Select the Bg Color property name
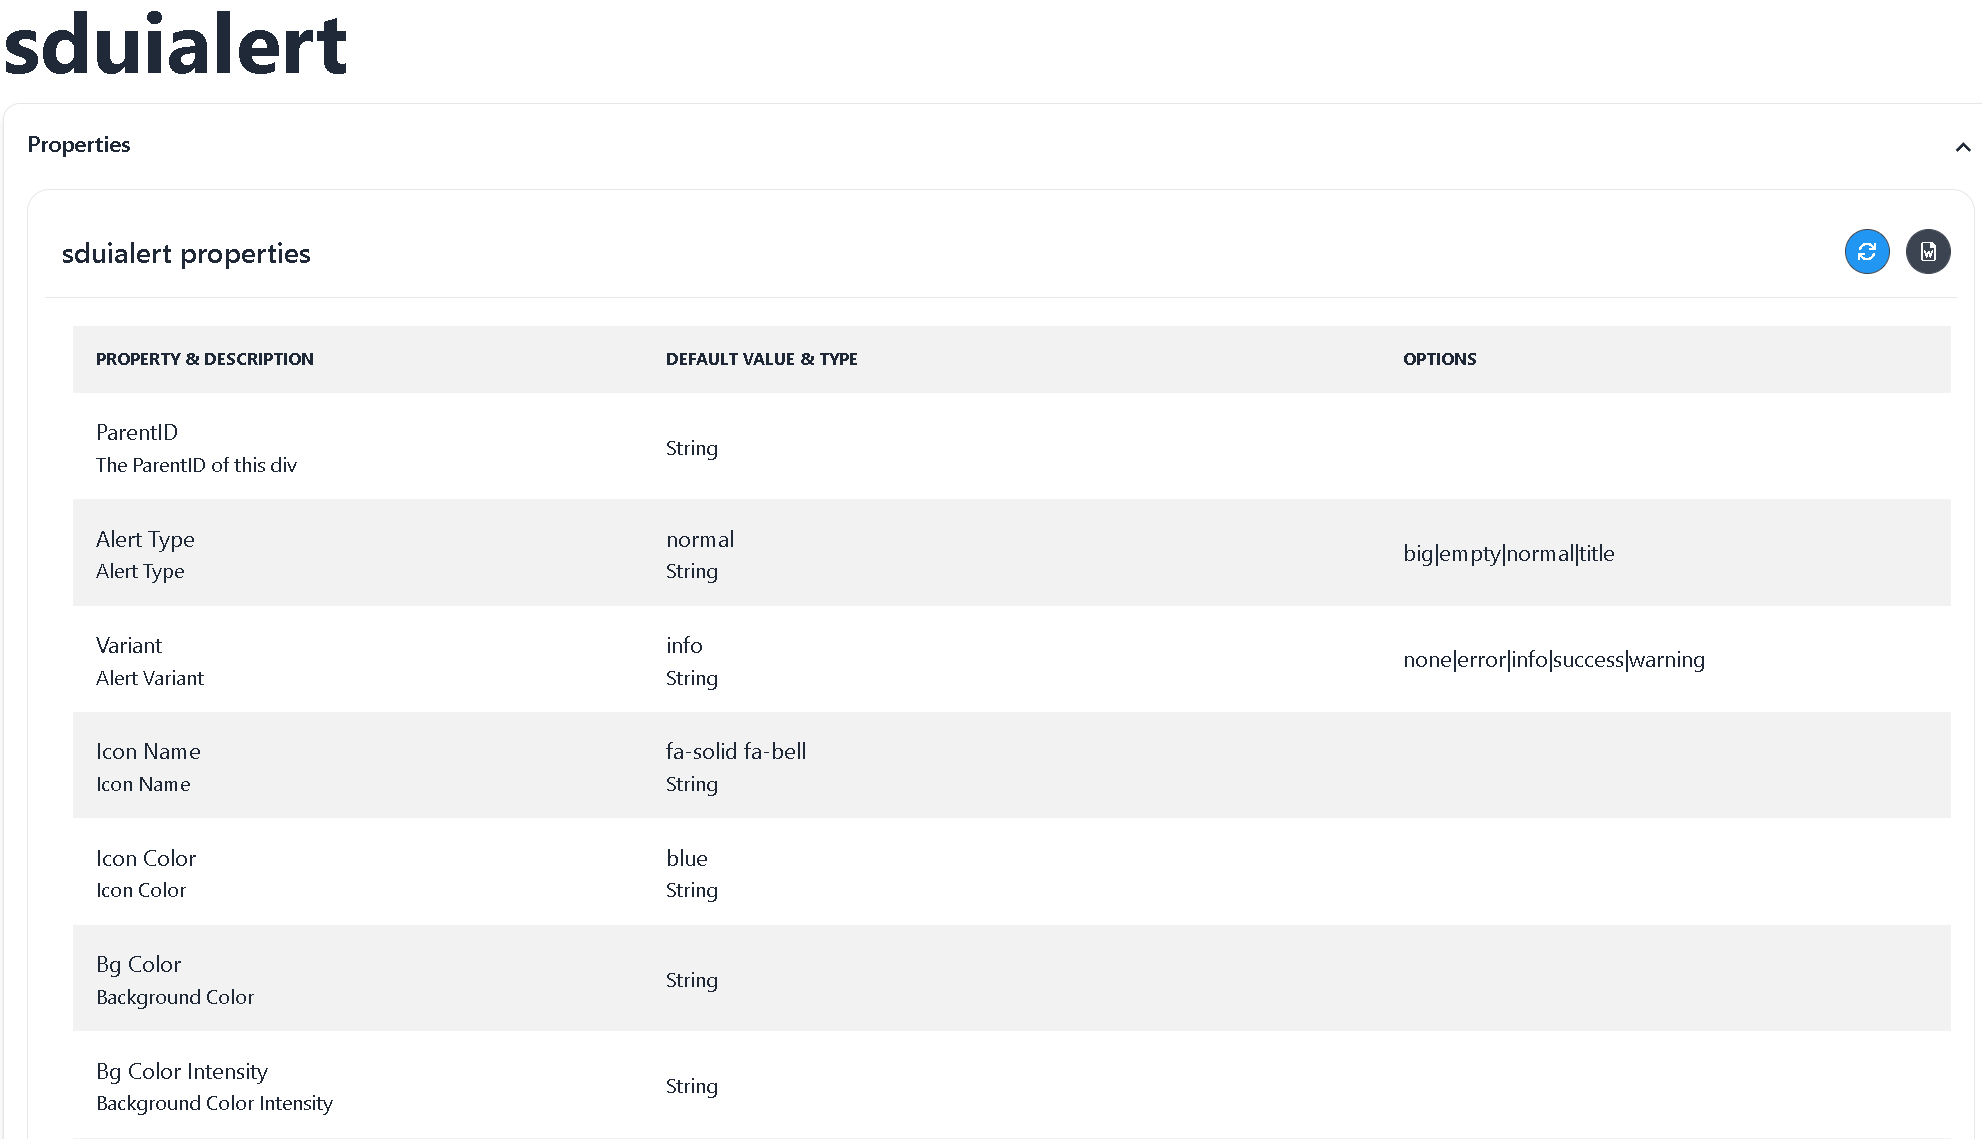 pyautogui.click(x=138, y=964)
